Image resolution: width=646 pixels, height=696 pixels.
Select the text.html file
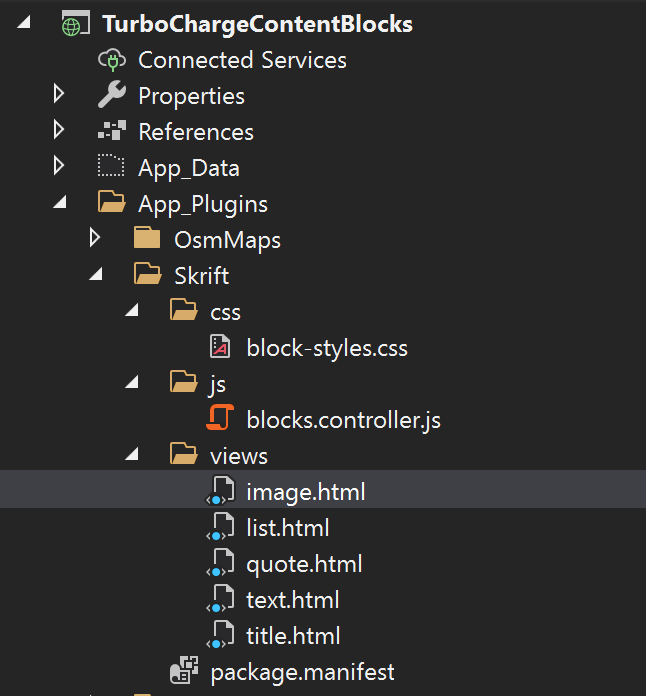click(x=293, y=600)
